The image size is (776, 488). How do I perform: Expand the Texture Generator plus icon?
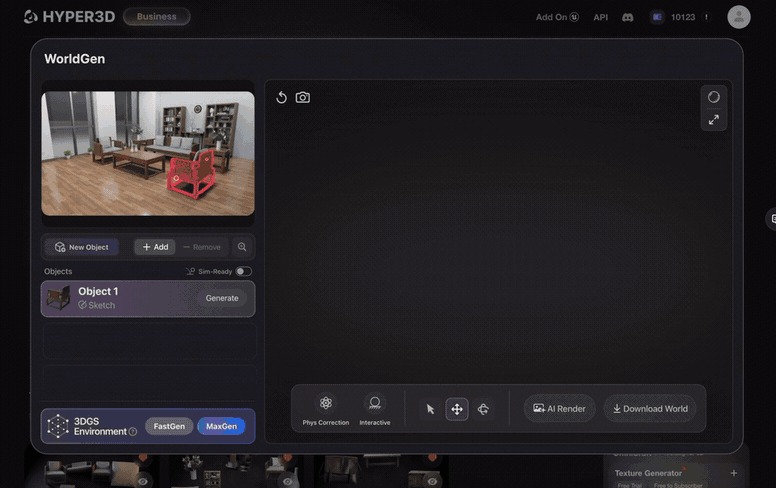734,473
